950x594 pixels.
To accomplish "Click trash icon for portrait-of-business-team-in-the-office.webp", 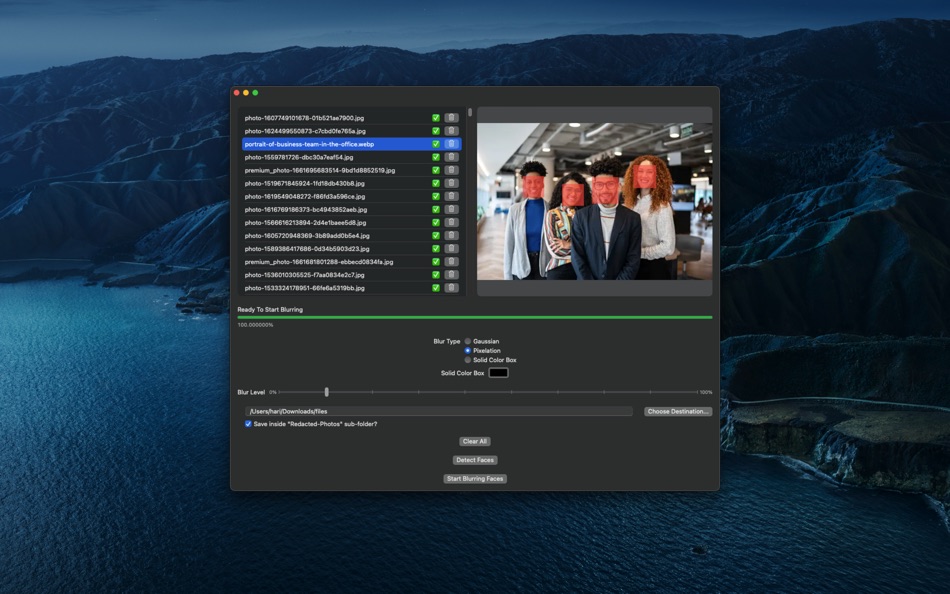I will 451,144.
